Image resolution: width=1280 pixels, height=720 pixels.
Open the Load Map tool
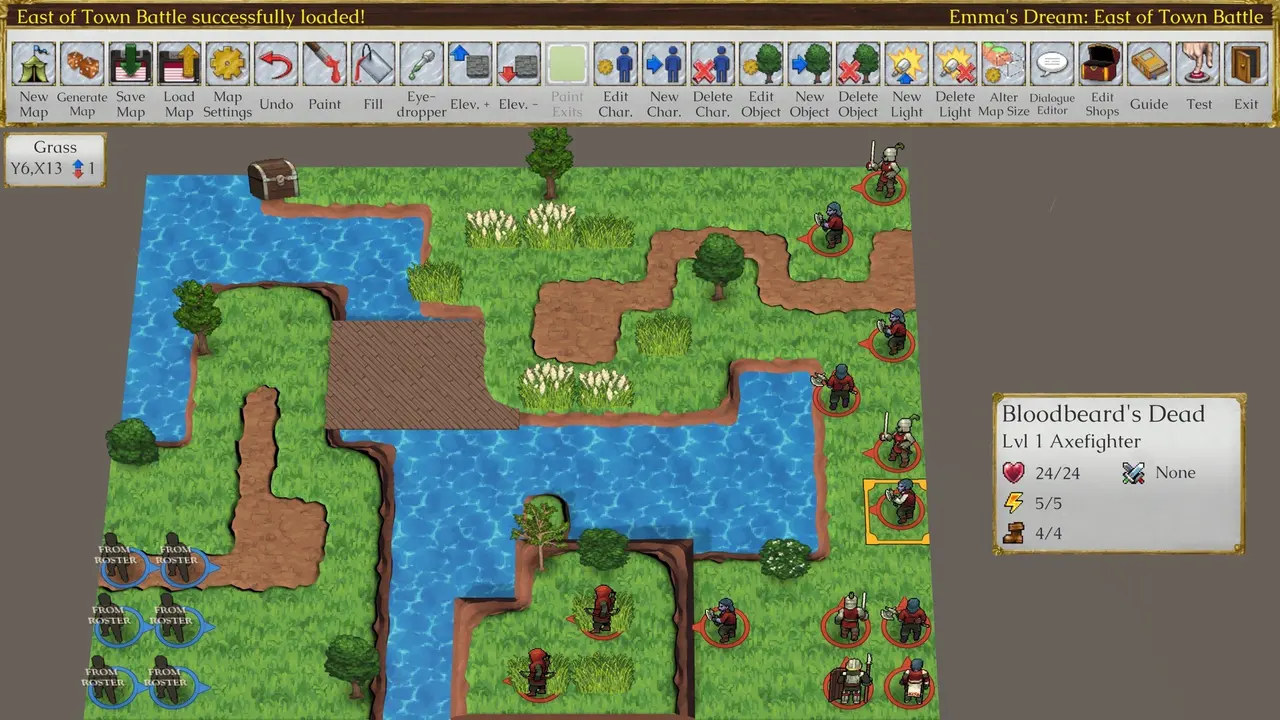[179, 64]
